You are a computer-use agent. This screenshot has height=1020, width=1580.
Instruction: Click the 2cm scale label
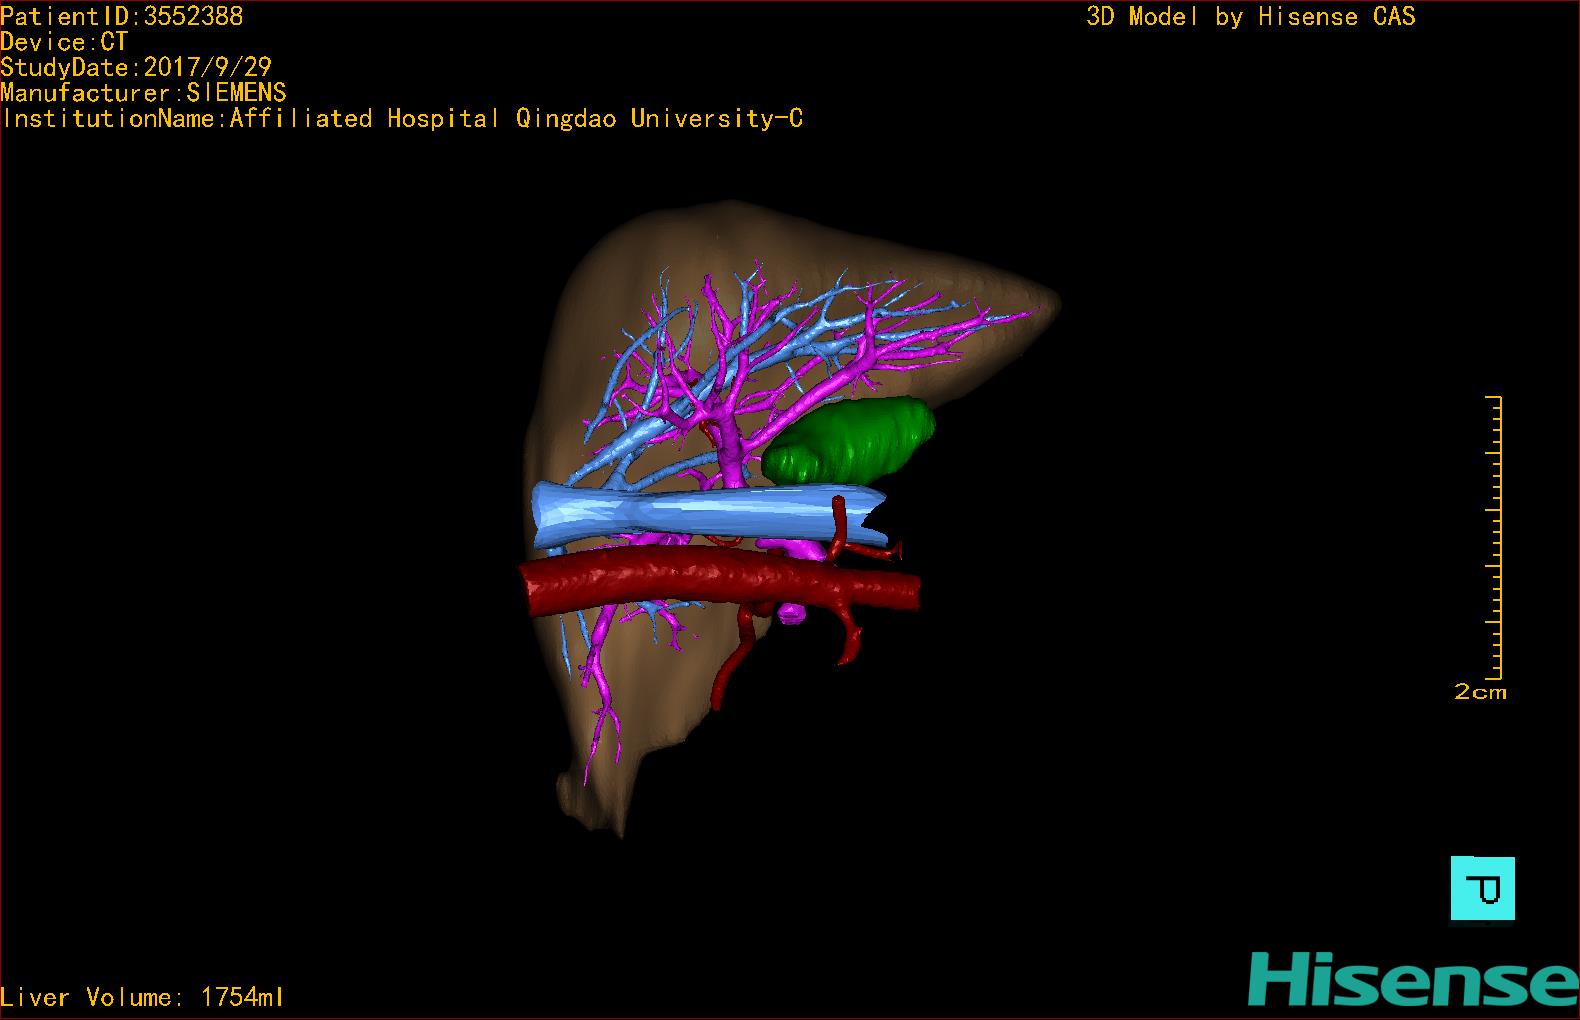[1480, 692]
